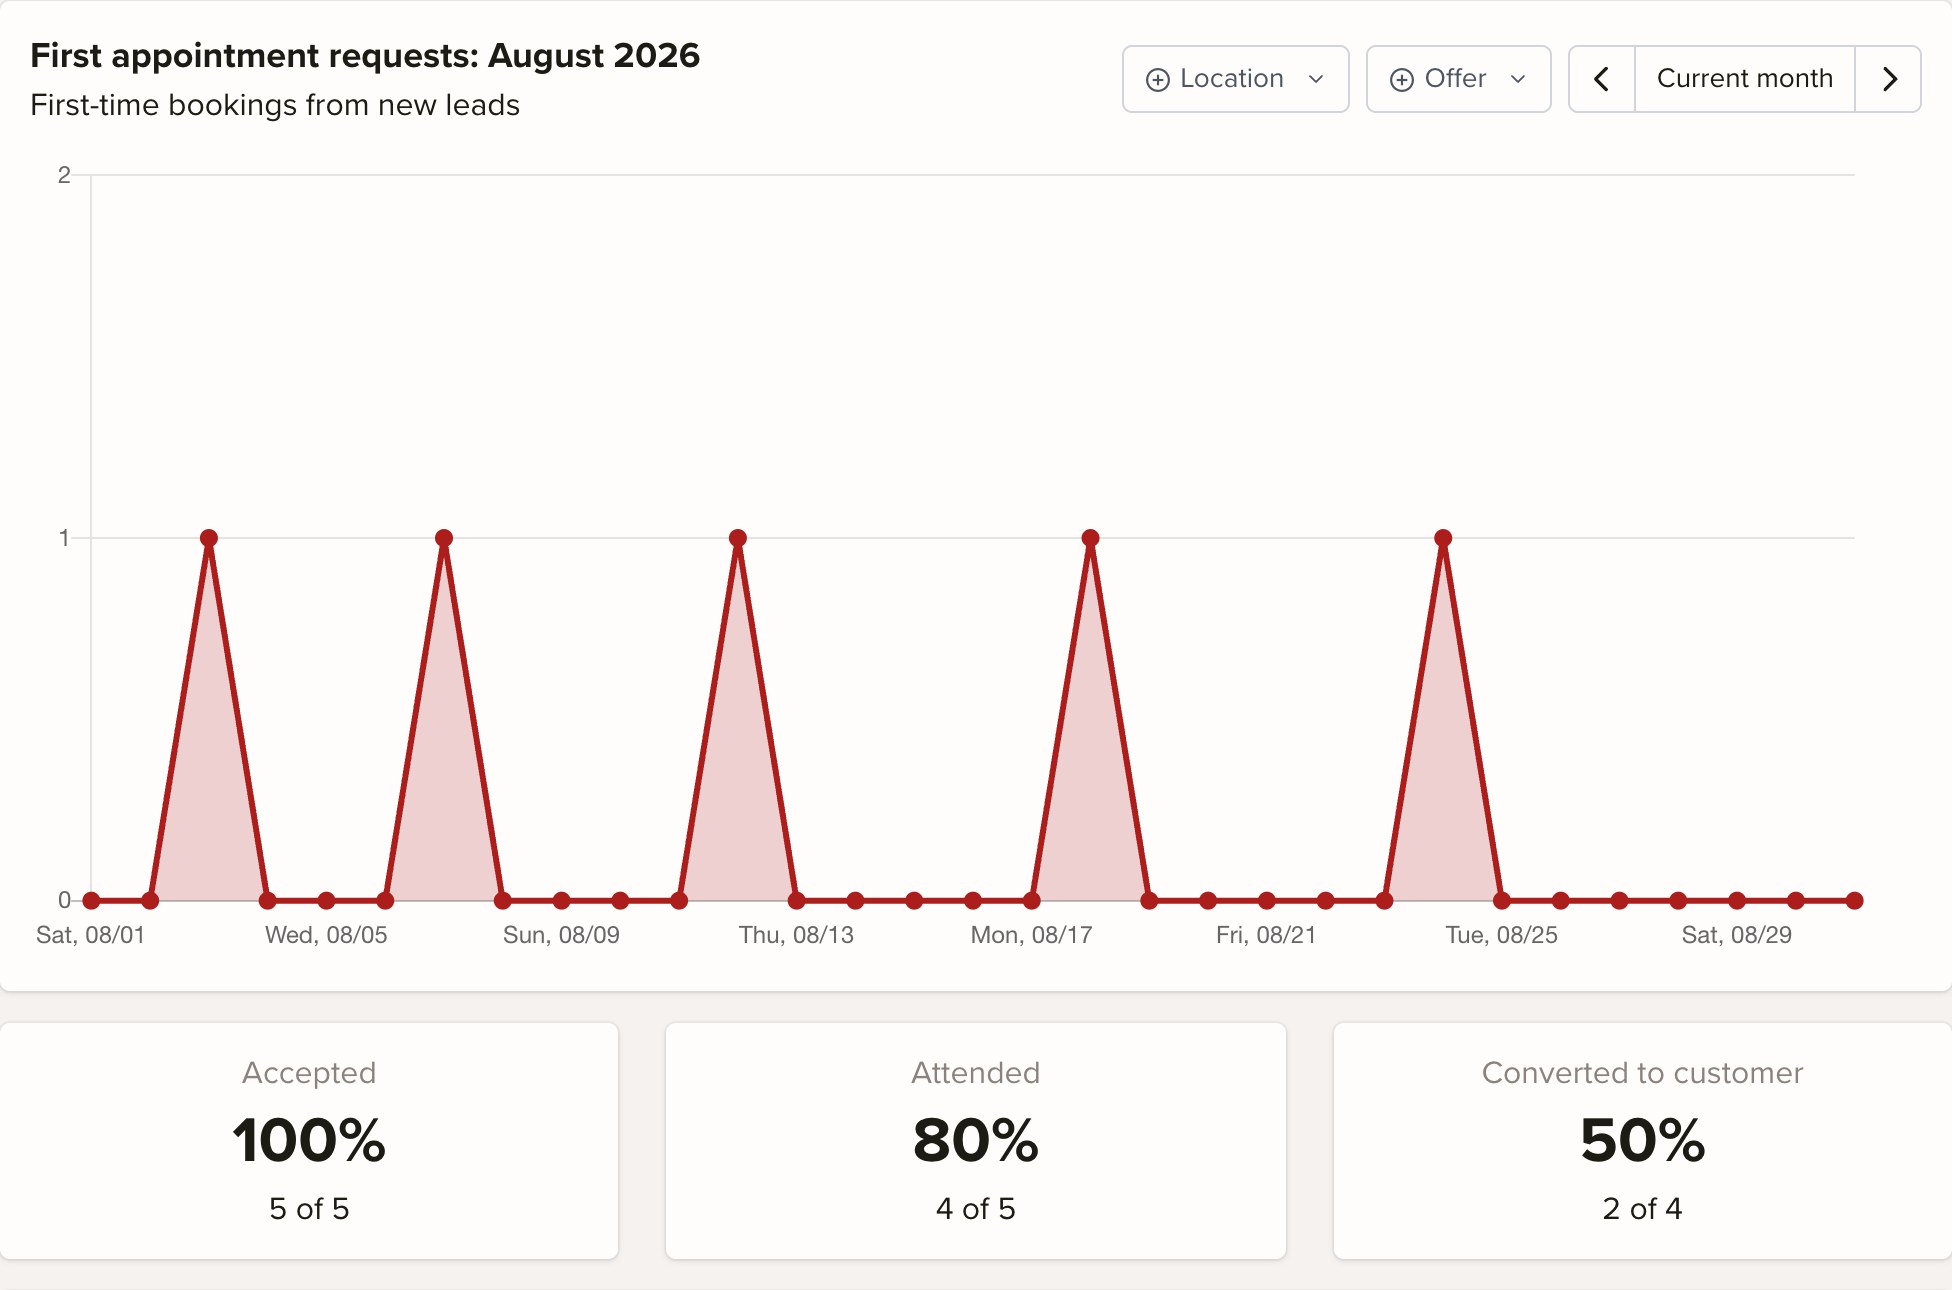Click the '5 of 5' text under Accepted

click(x=309, y=1209)
